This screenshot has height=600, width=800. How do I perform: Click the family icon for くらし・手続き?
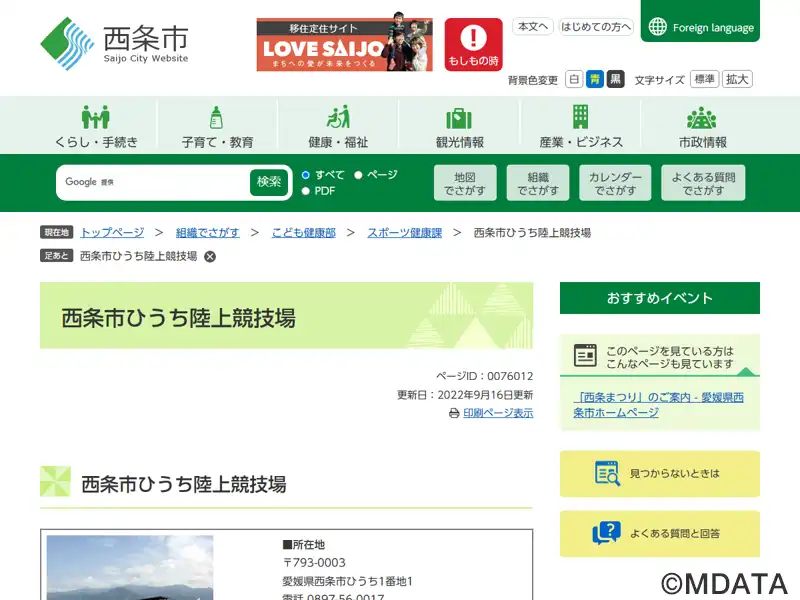[96, 117]
